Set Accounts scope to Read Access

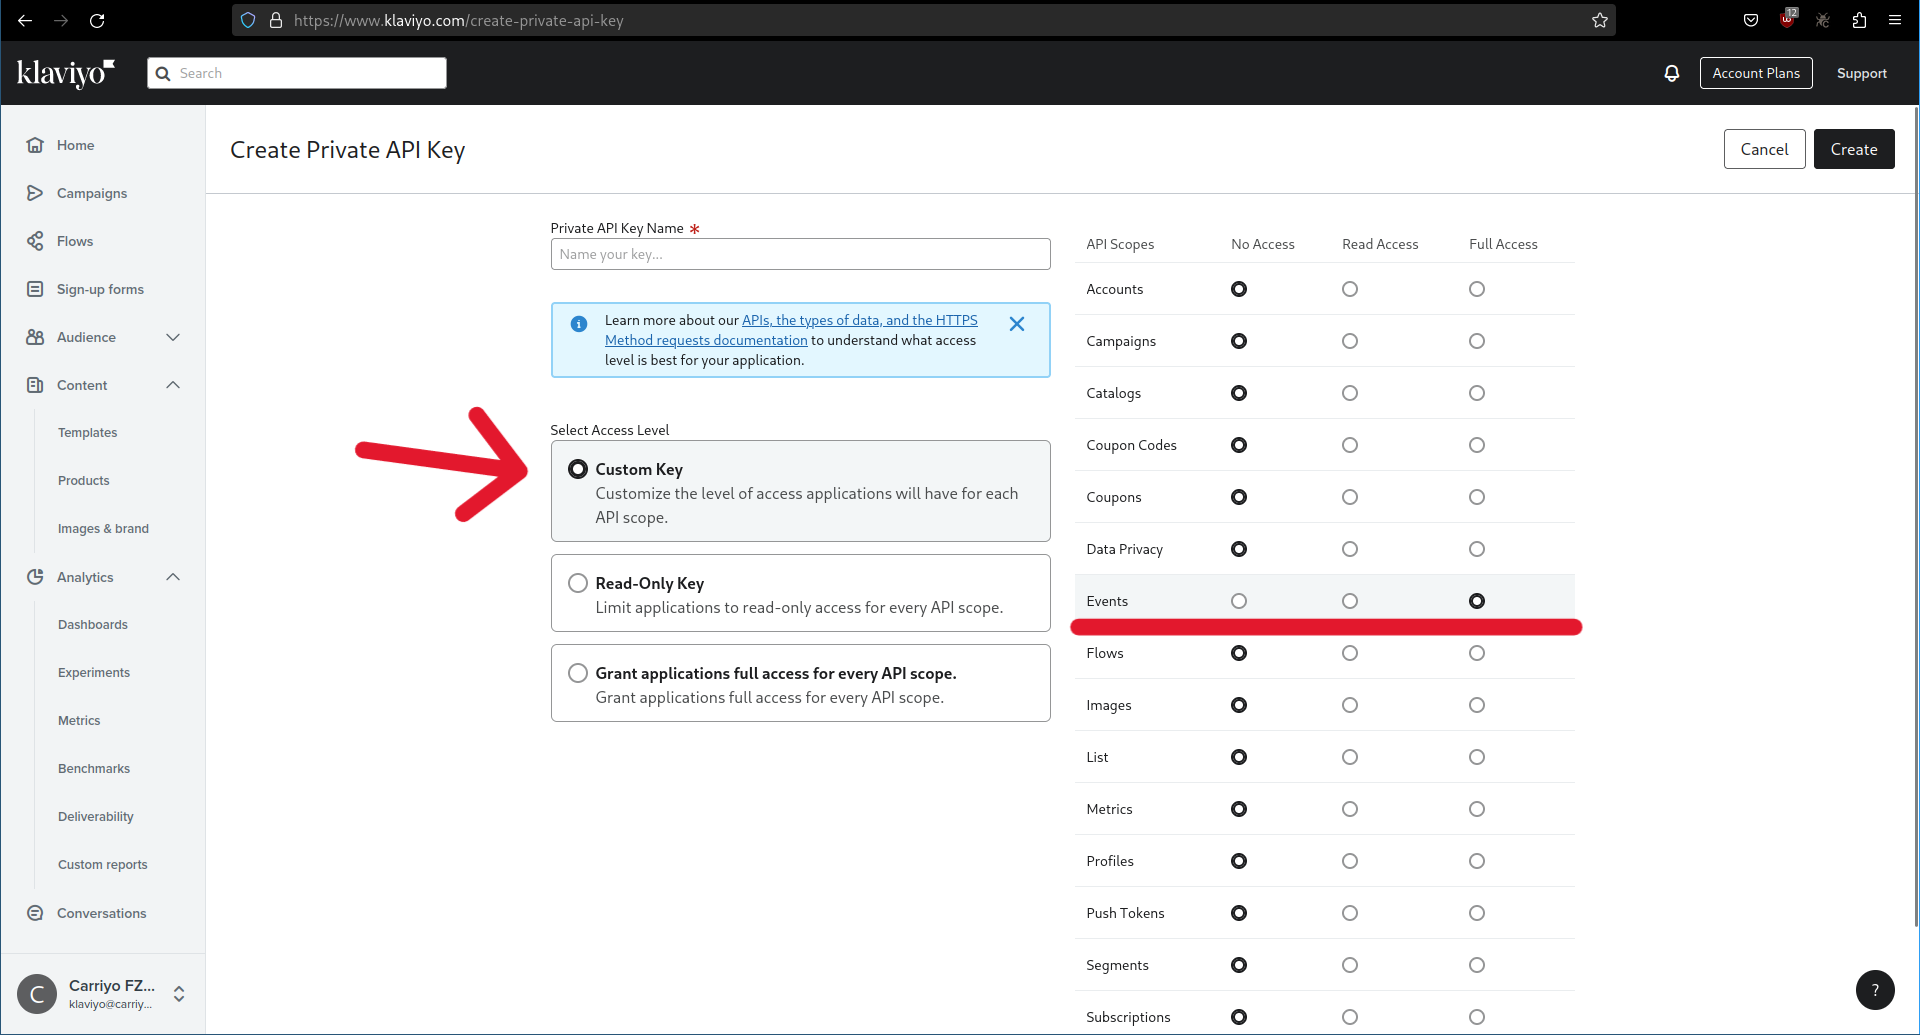click(1350, 289)
